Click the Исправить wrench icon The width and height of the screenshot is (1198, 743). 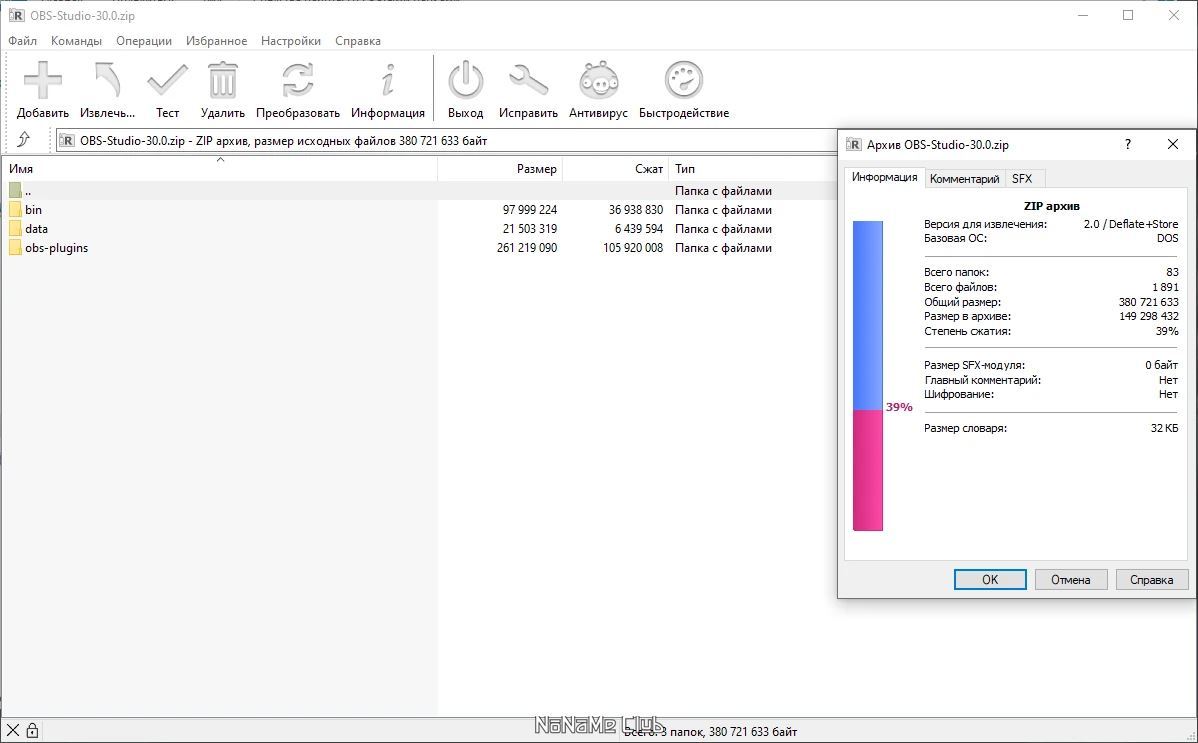pyautogui.click(x=528, y=79)
